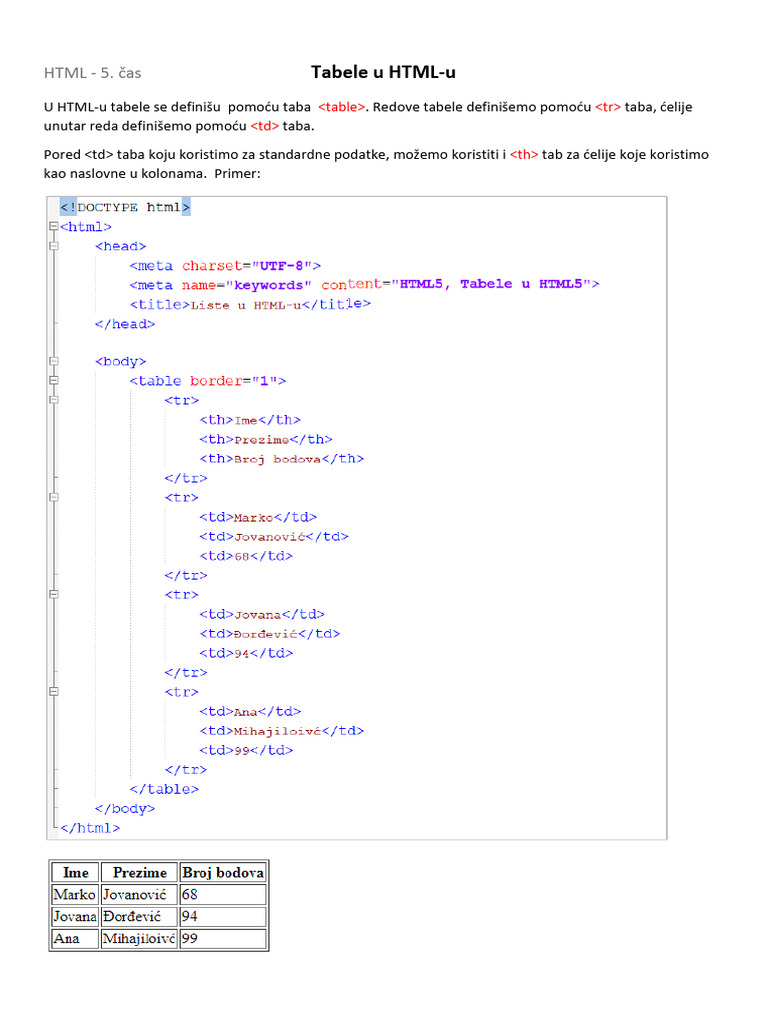Viewport: 768px width, 1024px height.
Task: Click the "UTF-8" charset value in code
Action: [x=284, y=266]
